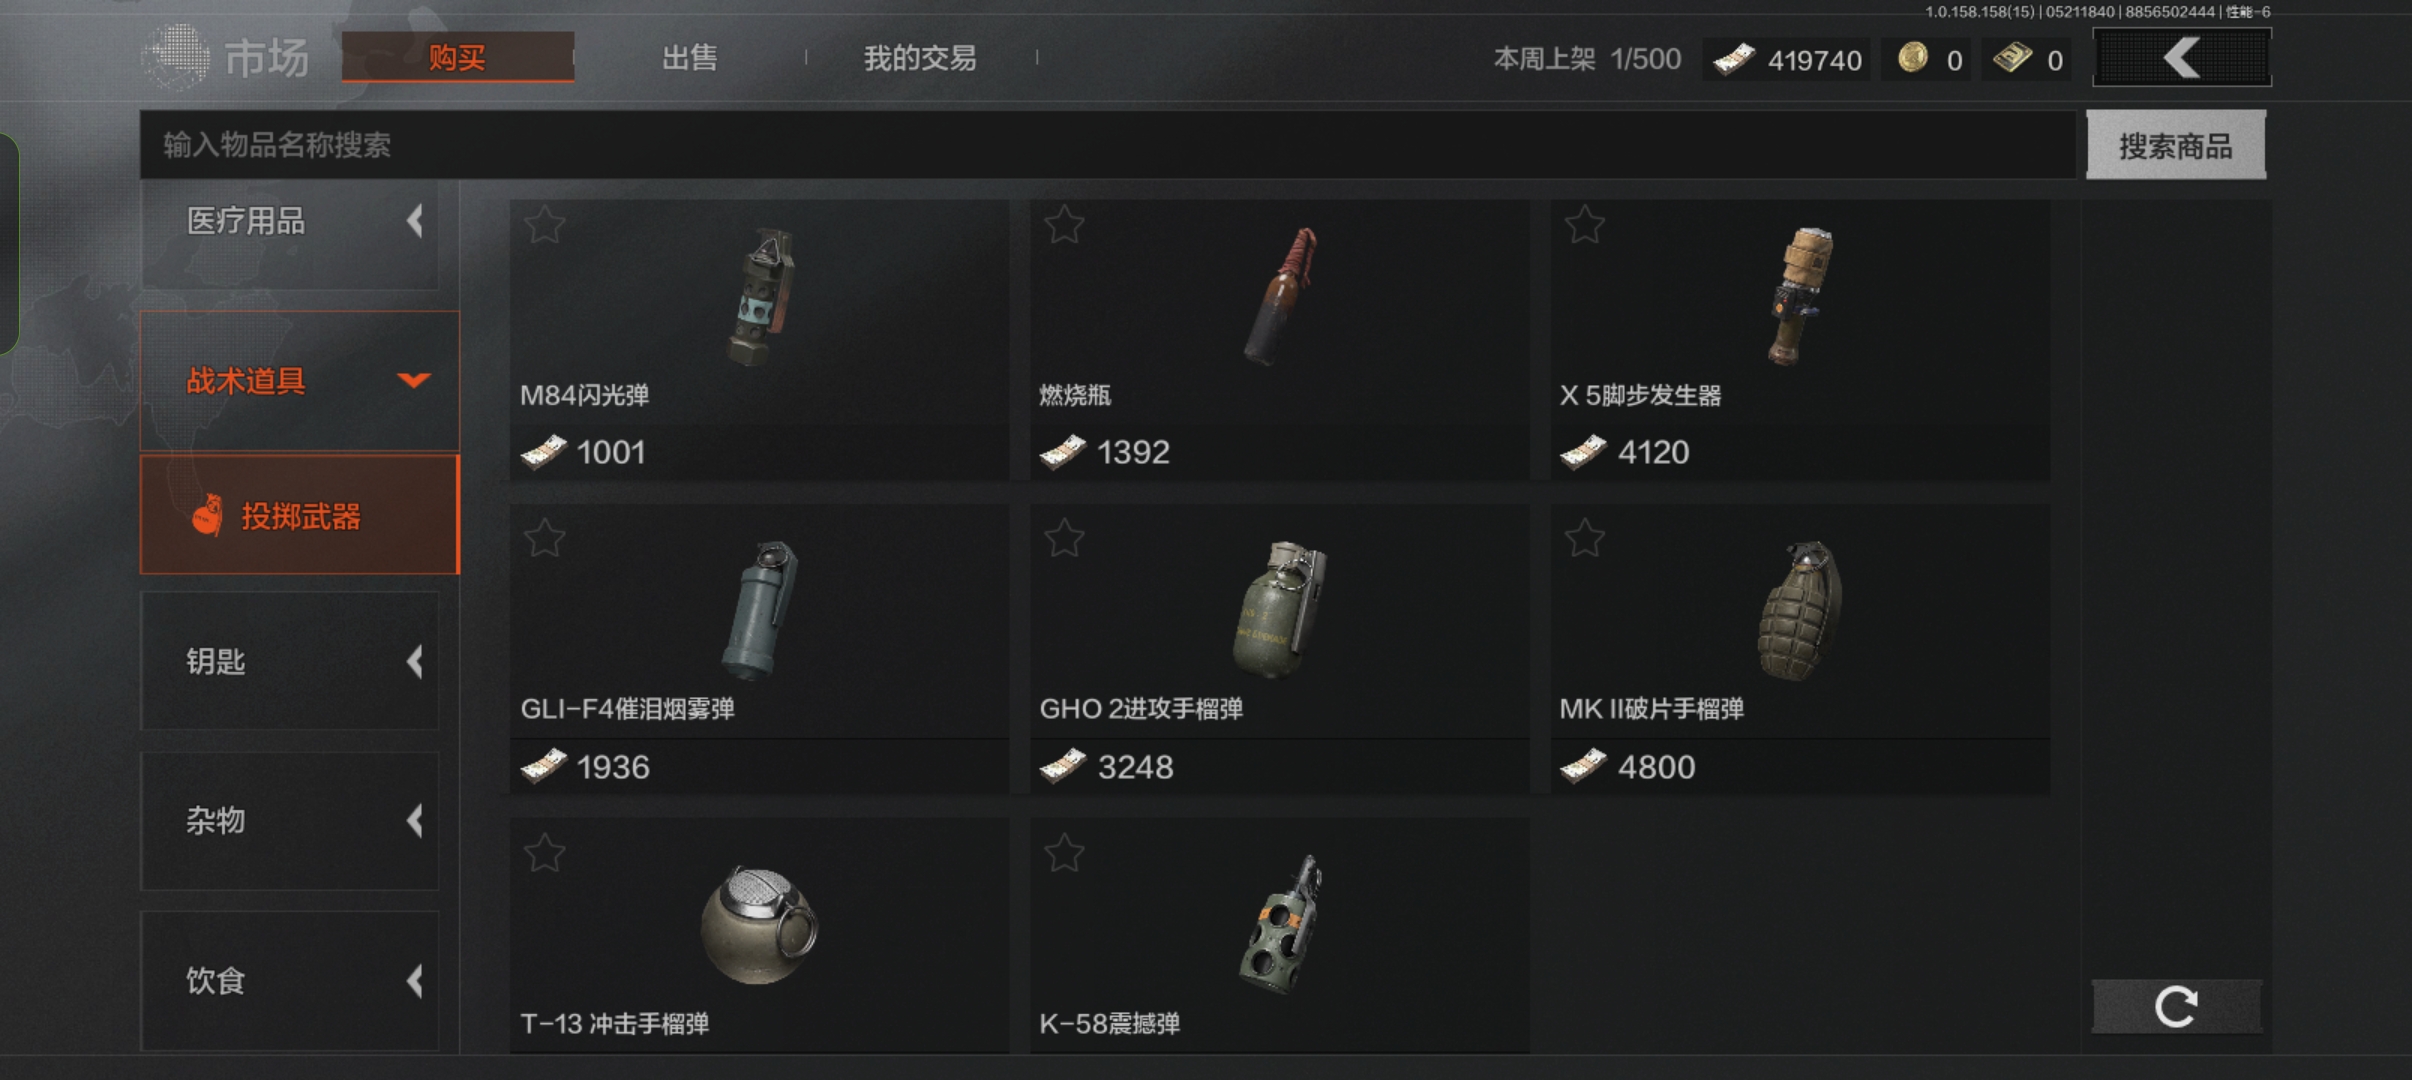This screenshot has height=1080, width=2412.
Task: Expand the 钥匙 category
Action: [x=290, y=661]
